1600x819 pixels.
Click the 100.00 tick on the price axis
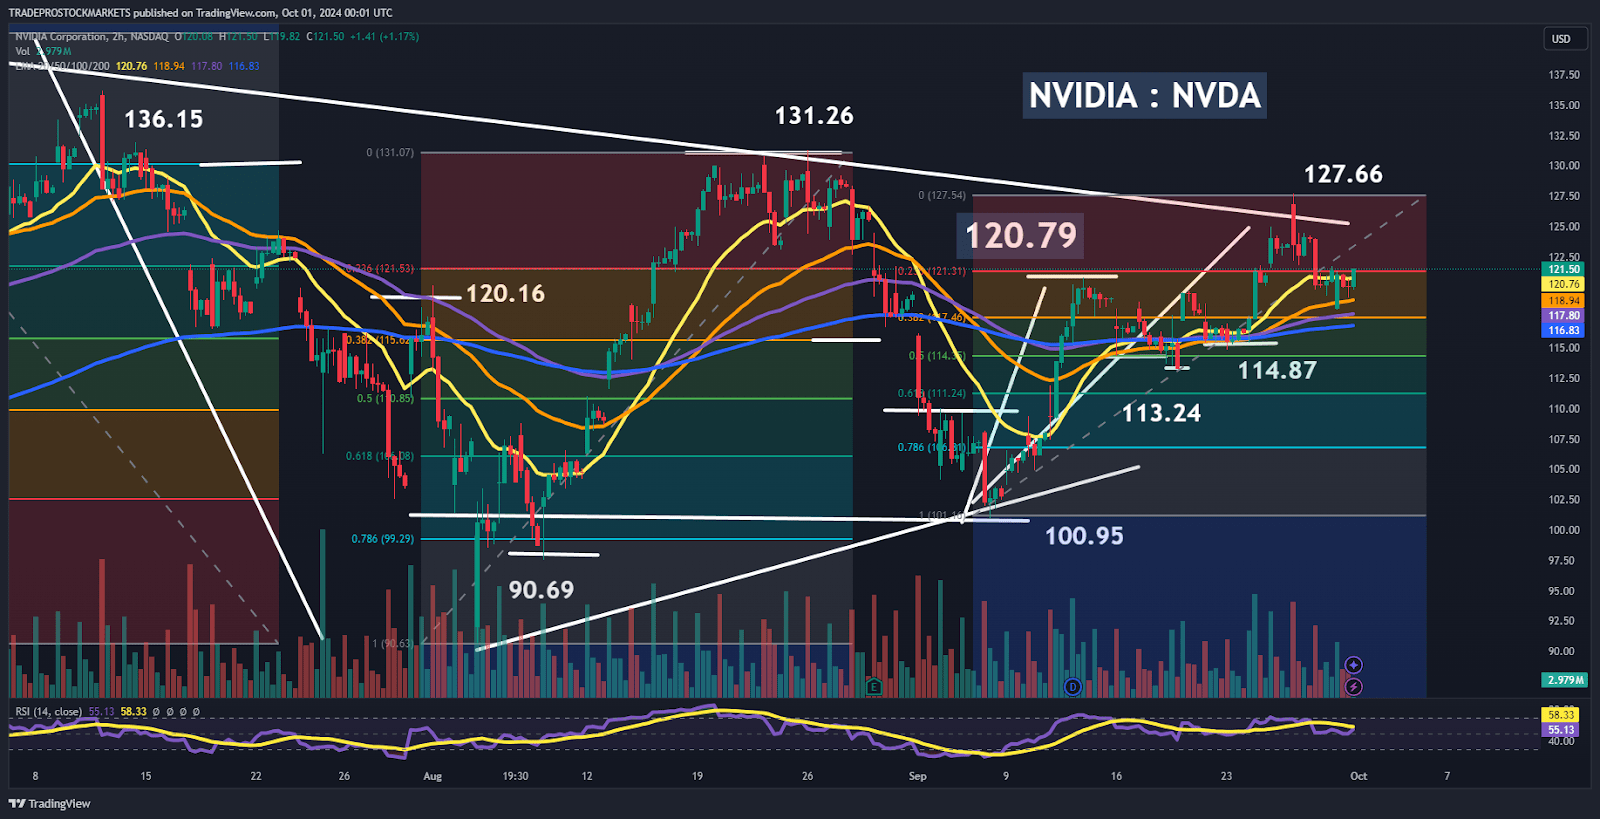click(x=1564, y=530)
